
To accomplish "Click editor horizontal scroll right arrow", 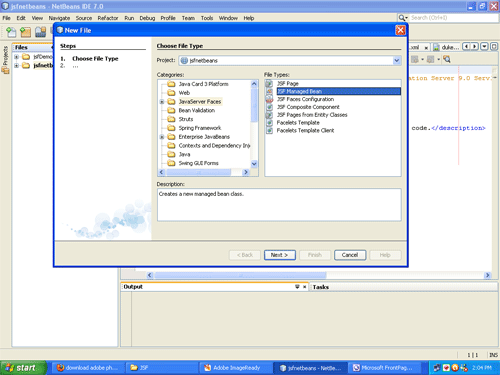I will tap(488, 275).
